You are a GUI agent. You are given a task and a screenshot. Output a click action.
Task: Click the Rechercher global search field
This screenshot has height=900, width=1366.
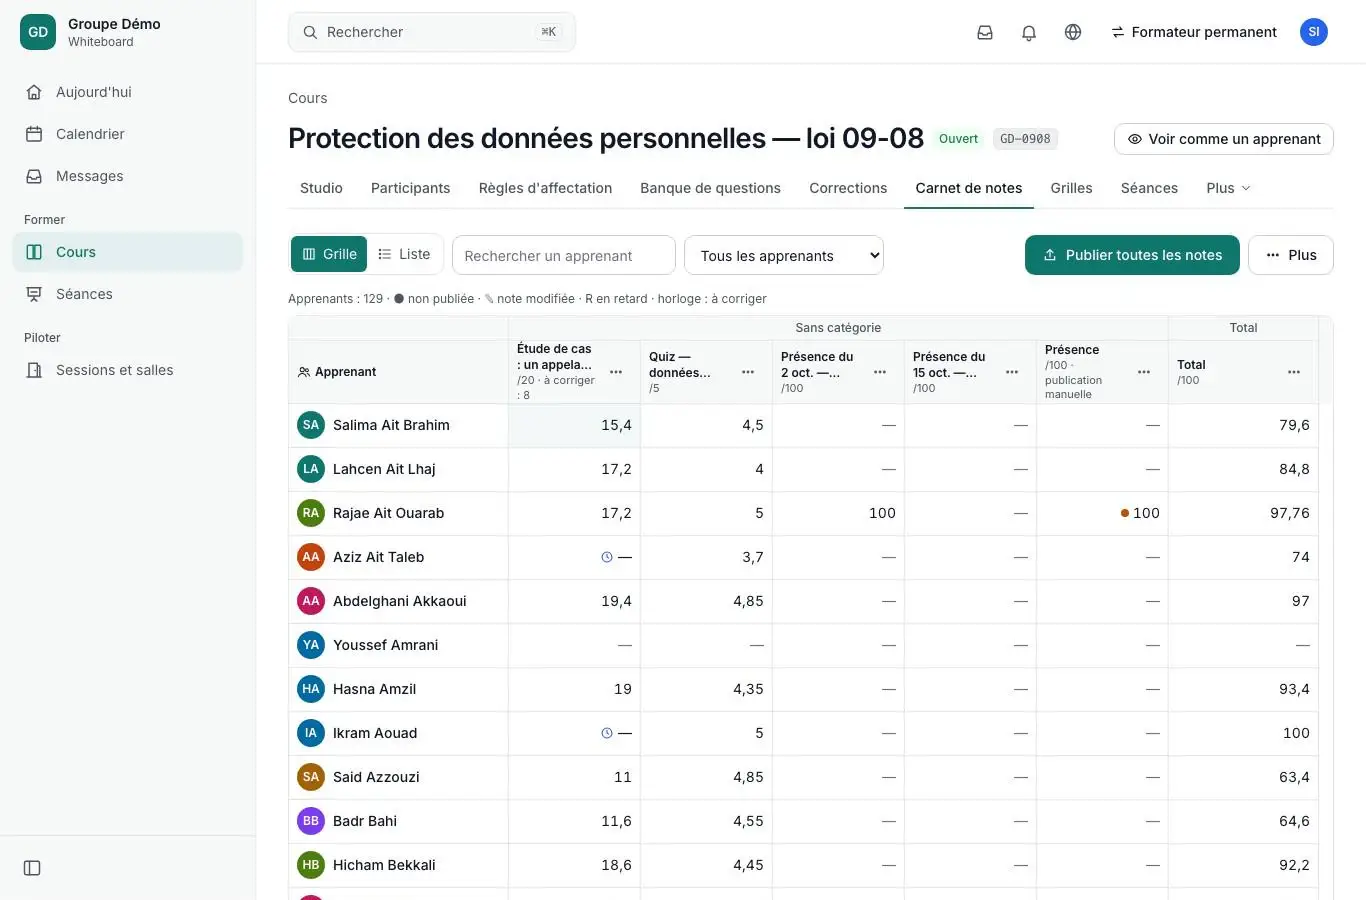tap(432, 32)
